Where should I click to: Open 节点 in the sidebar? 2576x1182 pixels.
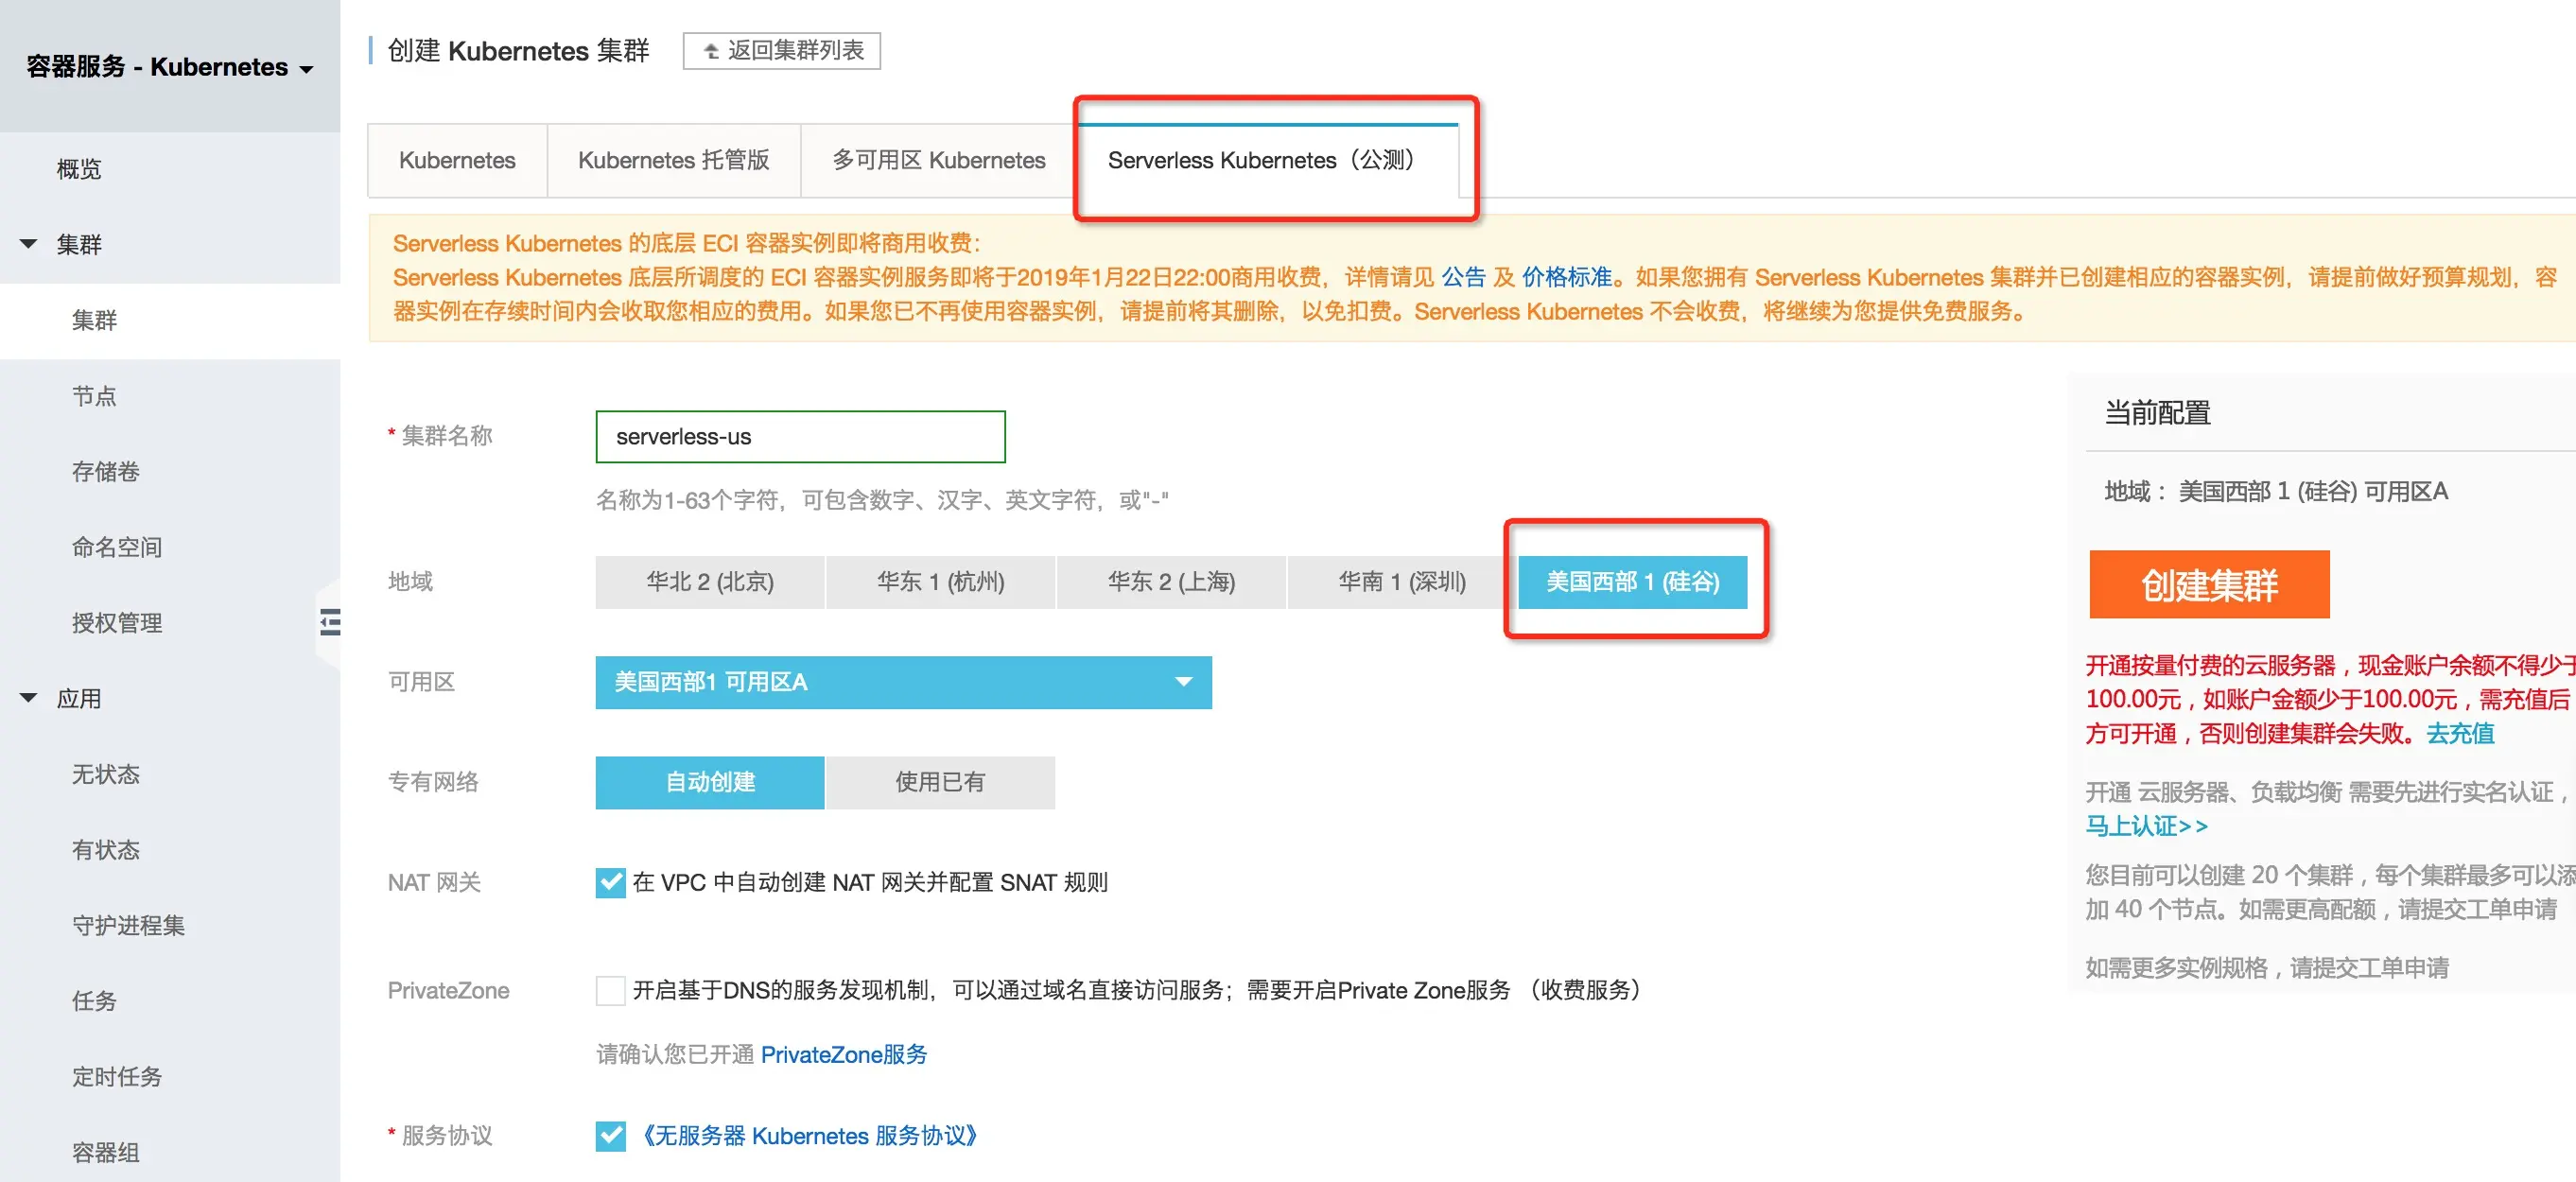[x=94, y=396]
